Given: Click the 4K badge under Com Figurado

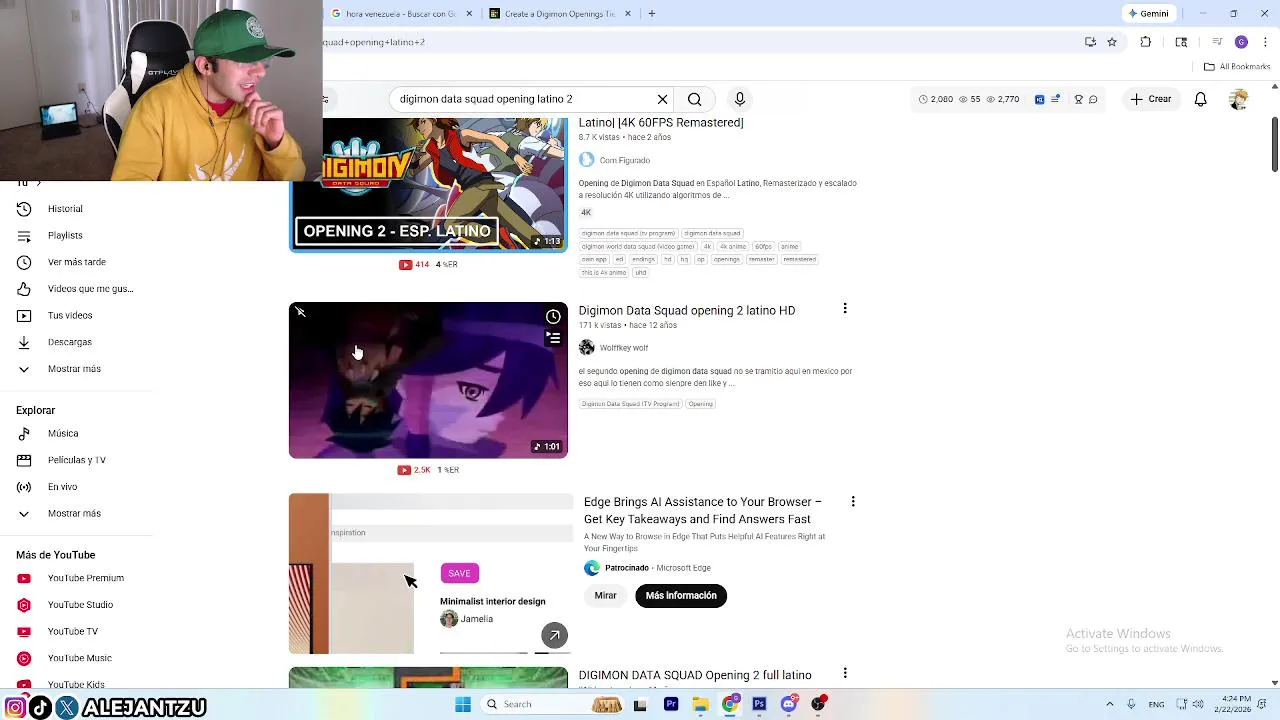Looking at the screenshot, I should pyautogui.click(x=586, y=212).
